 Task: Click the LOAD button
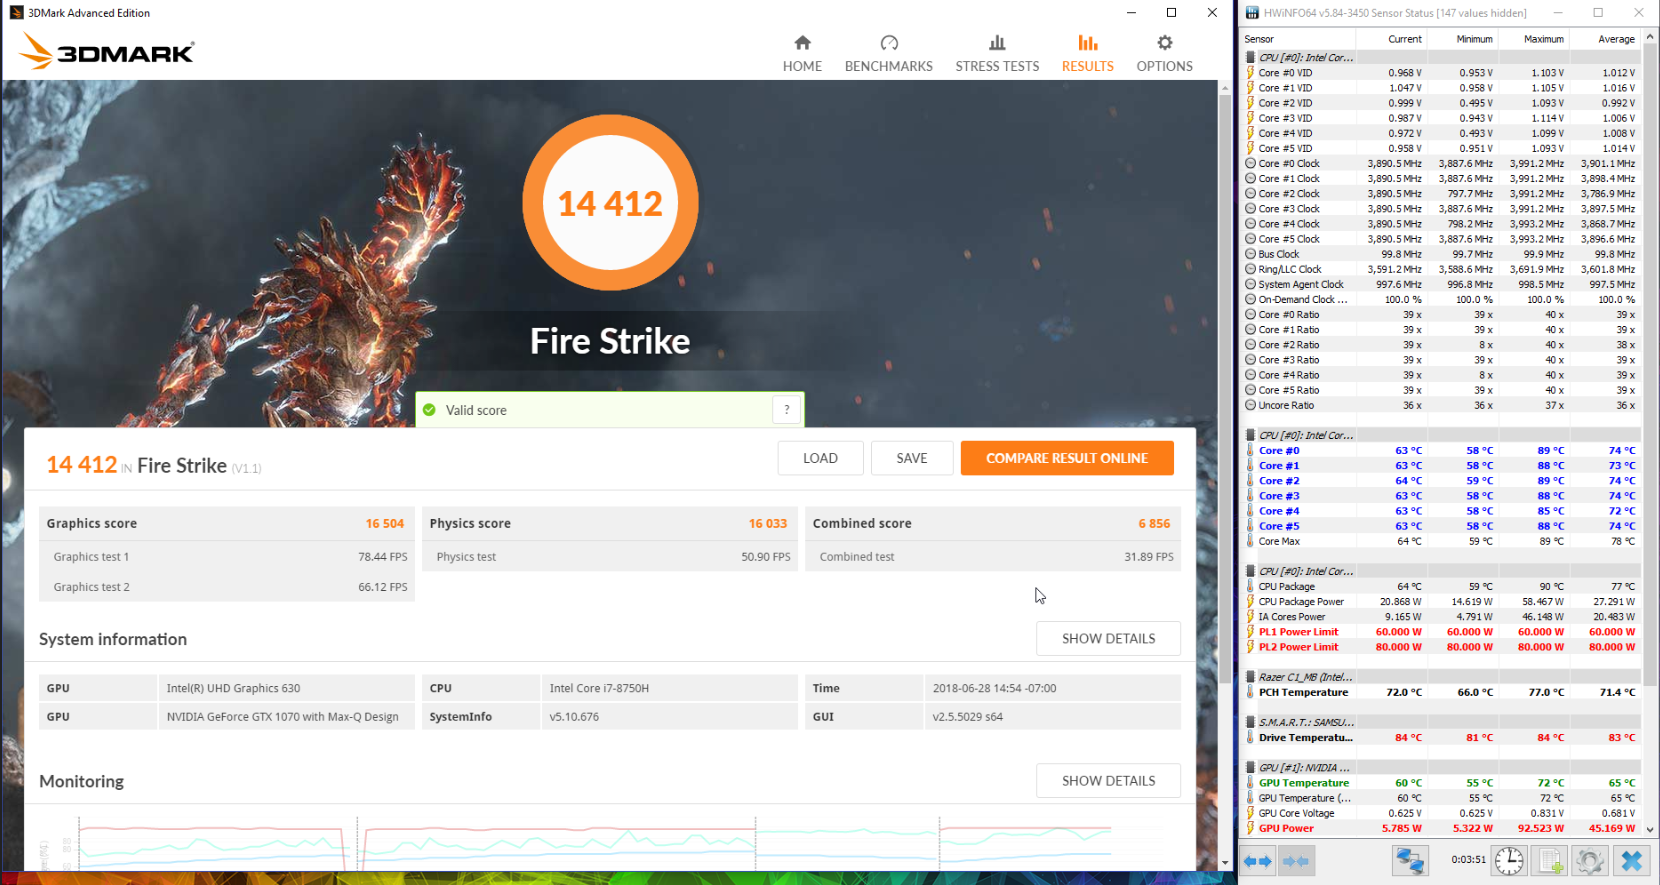coord(820,458)
